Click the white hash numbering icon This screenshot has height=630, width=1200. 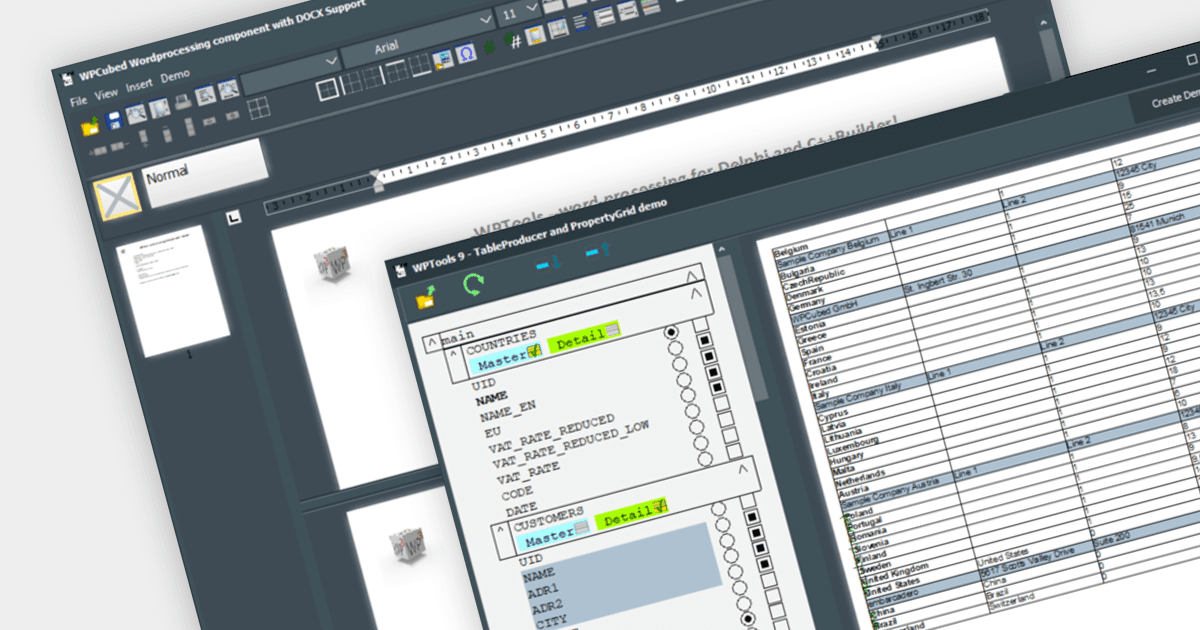[514, 40]
